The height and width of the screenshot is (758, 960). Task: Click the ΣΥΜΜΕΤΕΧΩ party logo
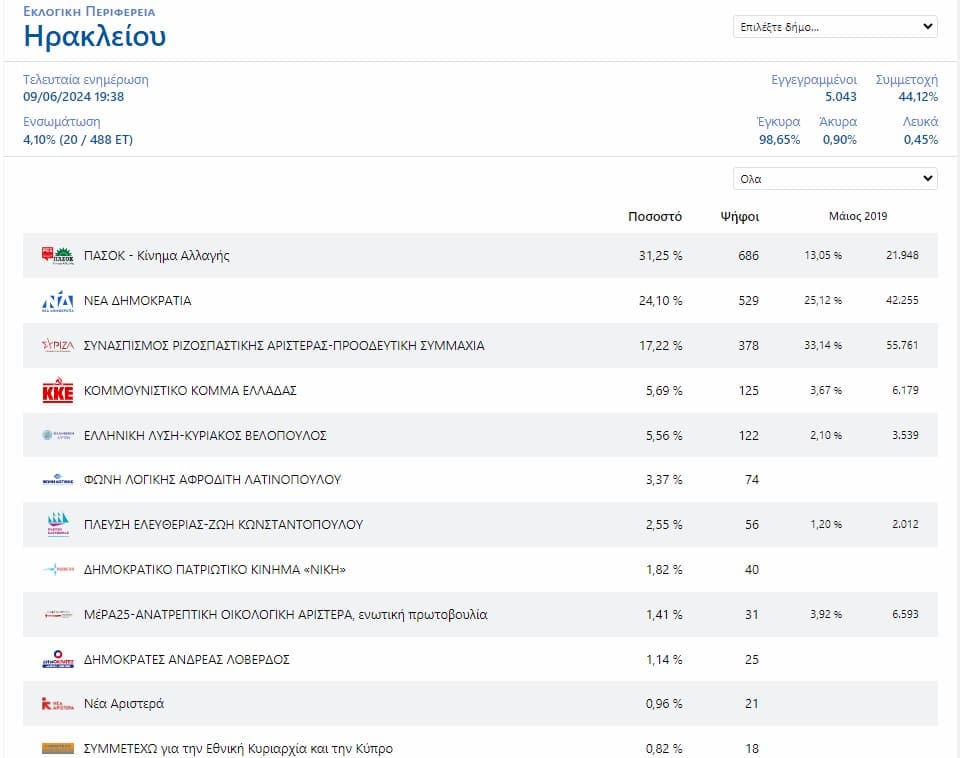(x=58, y=748)
